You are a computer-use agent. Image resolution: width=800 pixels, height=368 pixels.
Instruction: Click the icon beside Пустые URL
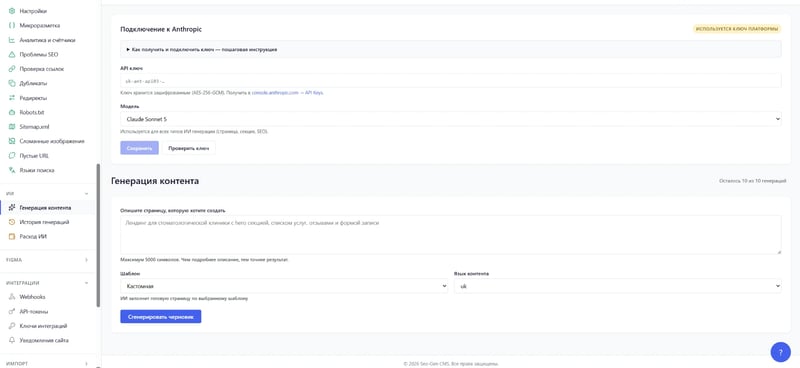tap(12, 156)
